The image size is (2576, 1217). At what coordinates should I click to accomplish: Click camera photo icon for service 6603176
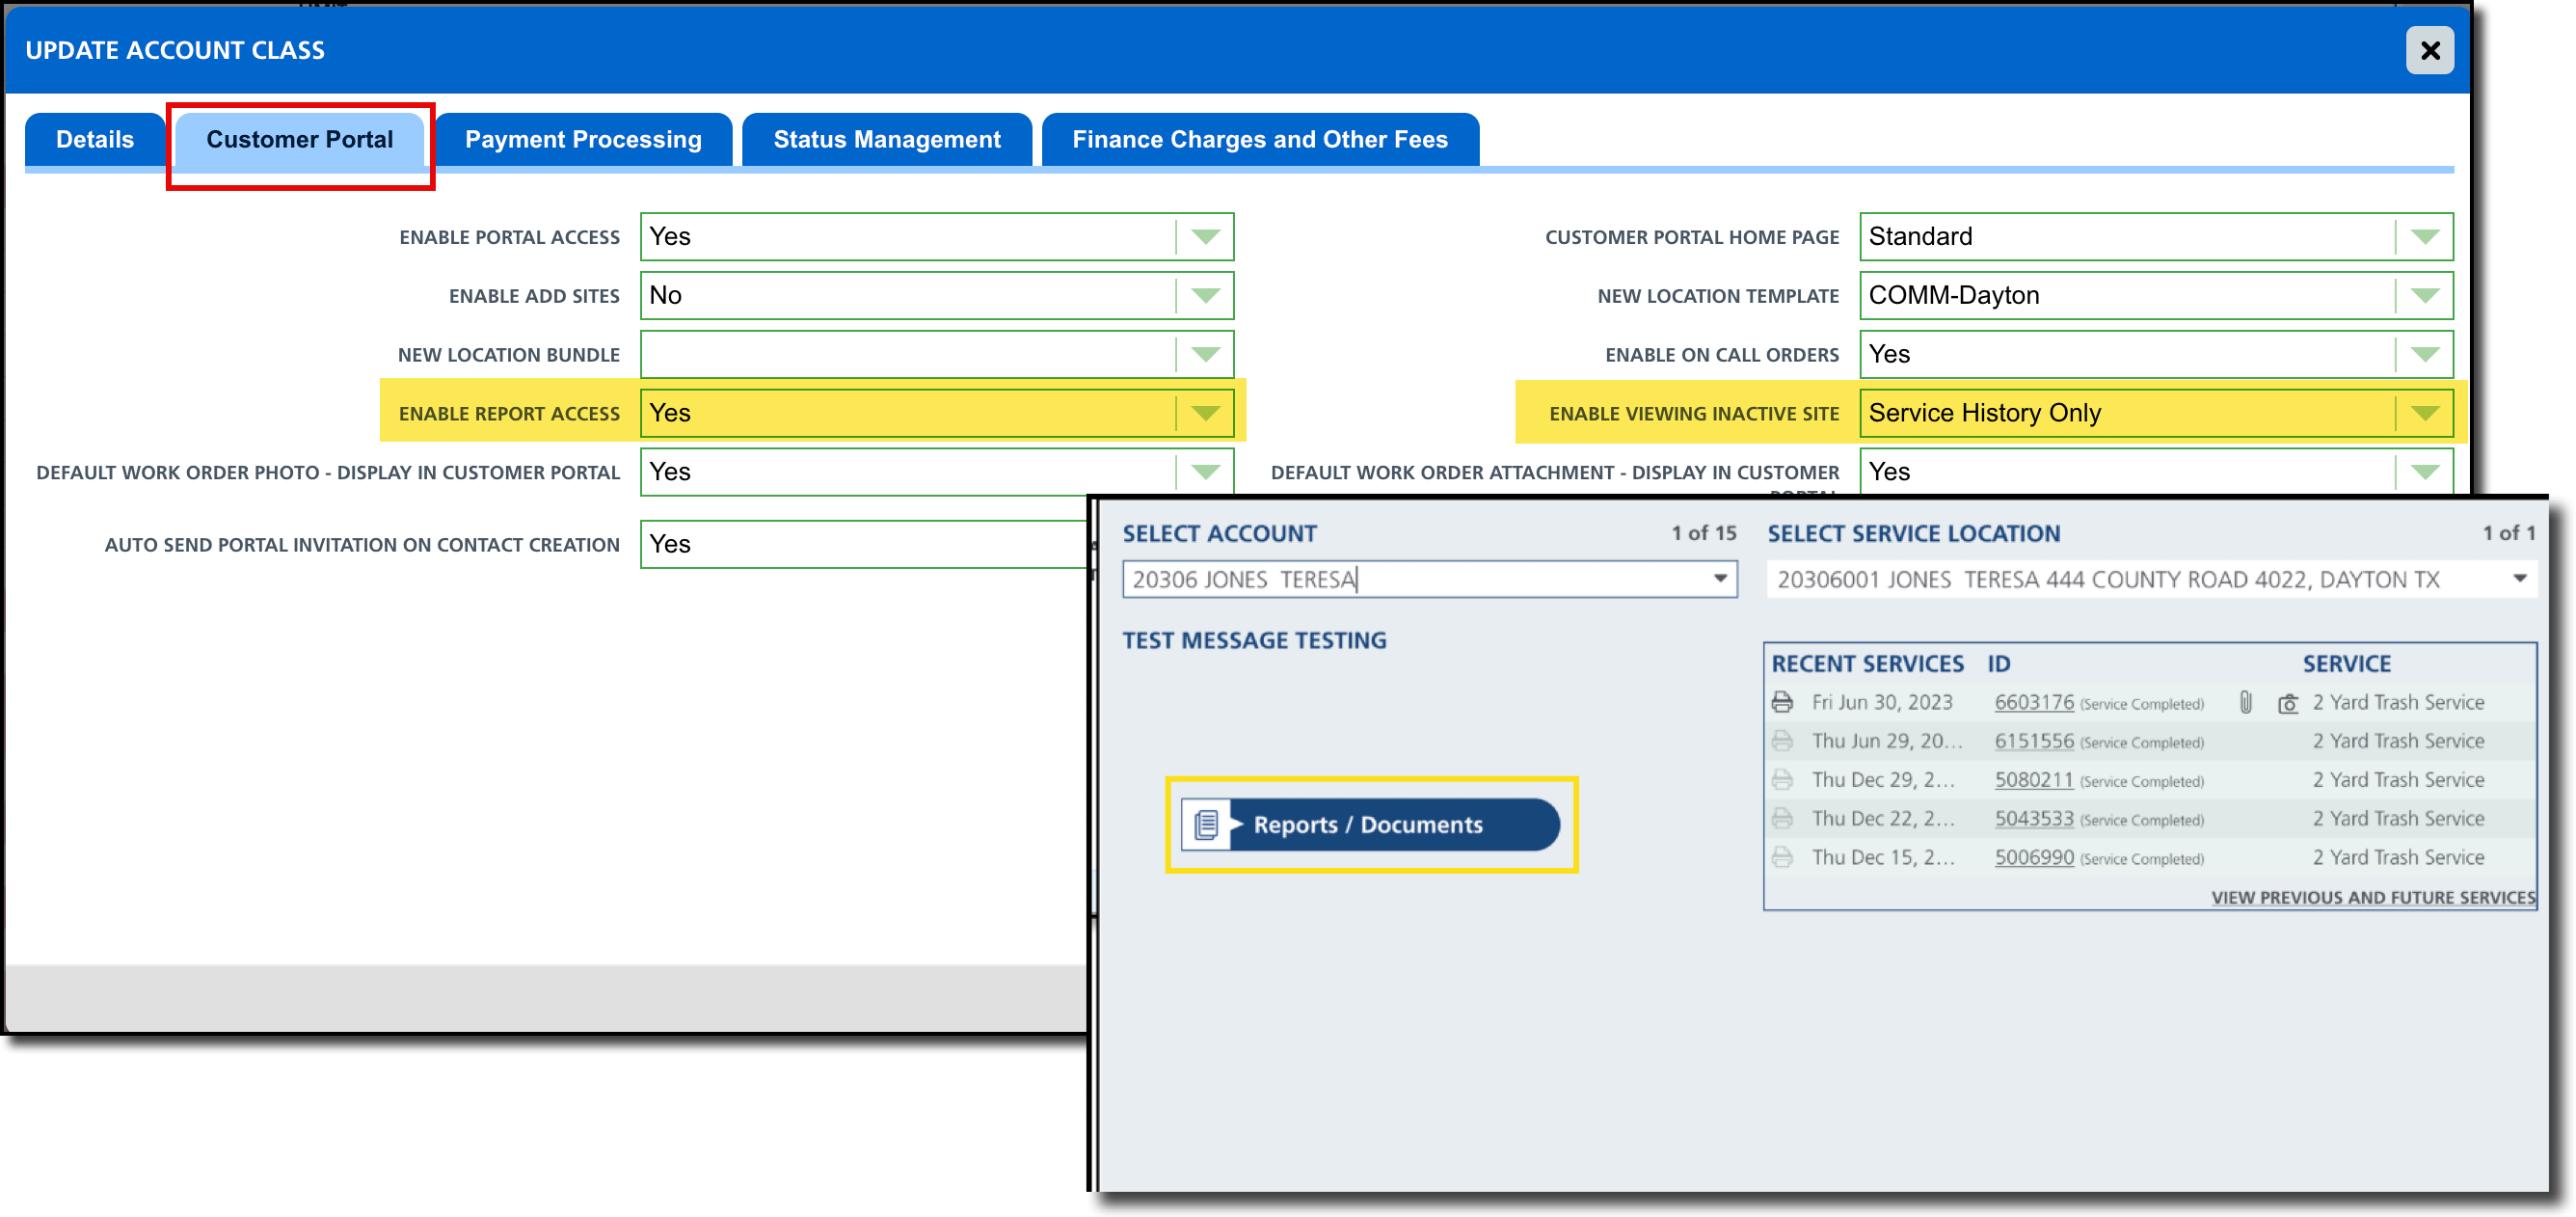coord(2287,703)
